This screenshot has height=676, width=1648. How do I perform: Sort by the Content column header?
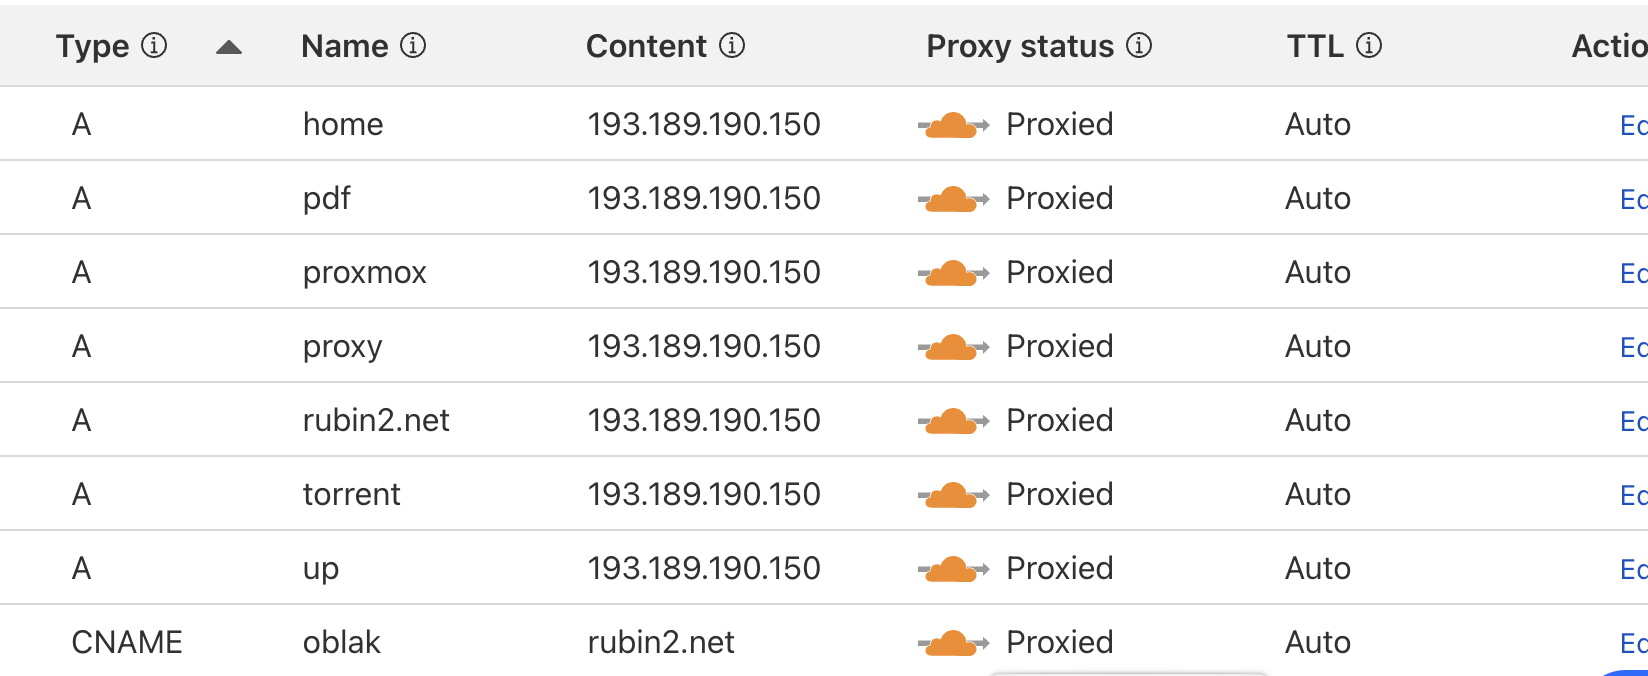[x=646, y=46]
